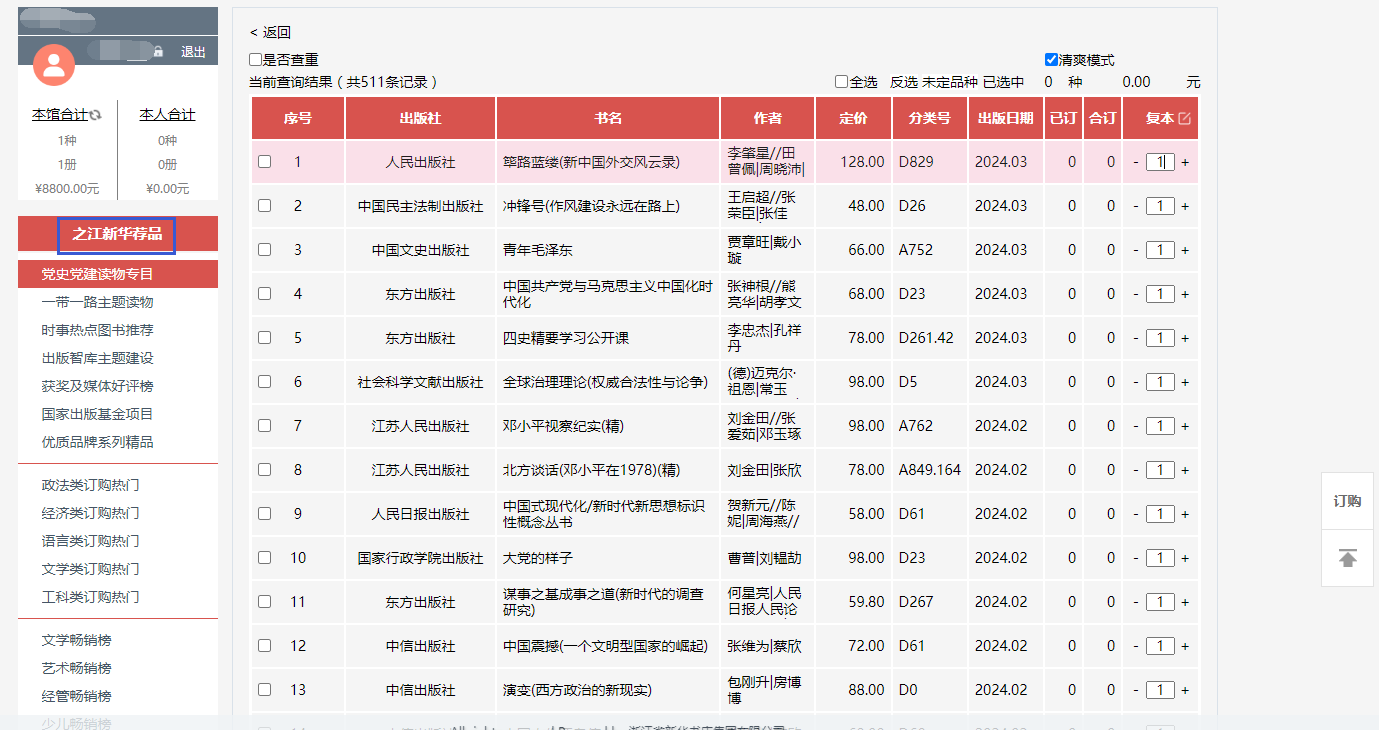Click 反选 to invert selection
The width and height of the screenshot is (1379, 730).
click(904, 82)
